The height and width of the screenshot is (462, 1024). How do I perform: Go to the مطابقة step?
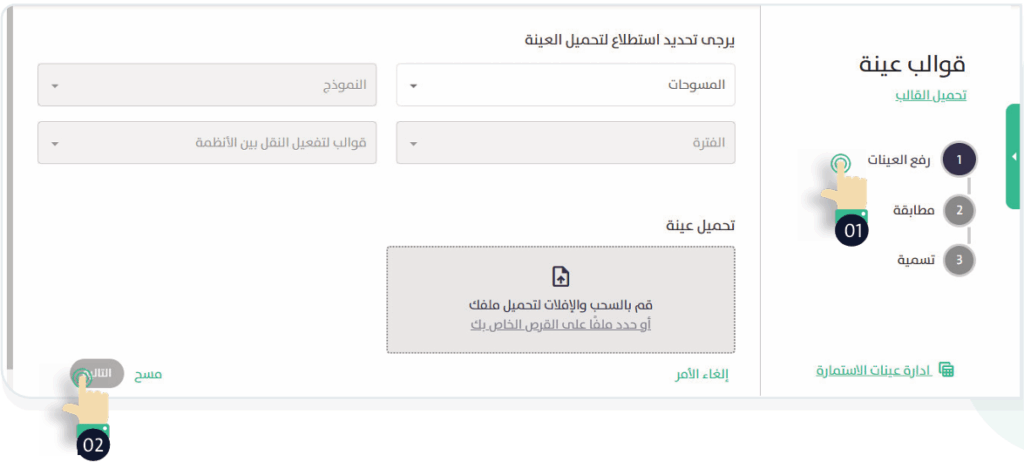[914, 210]
